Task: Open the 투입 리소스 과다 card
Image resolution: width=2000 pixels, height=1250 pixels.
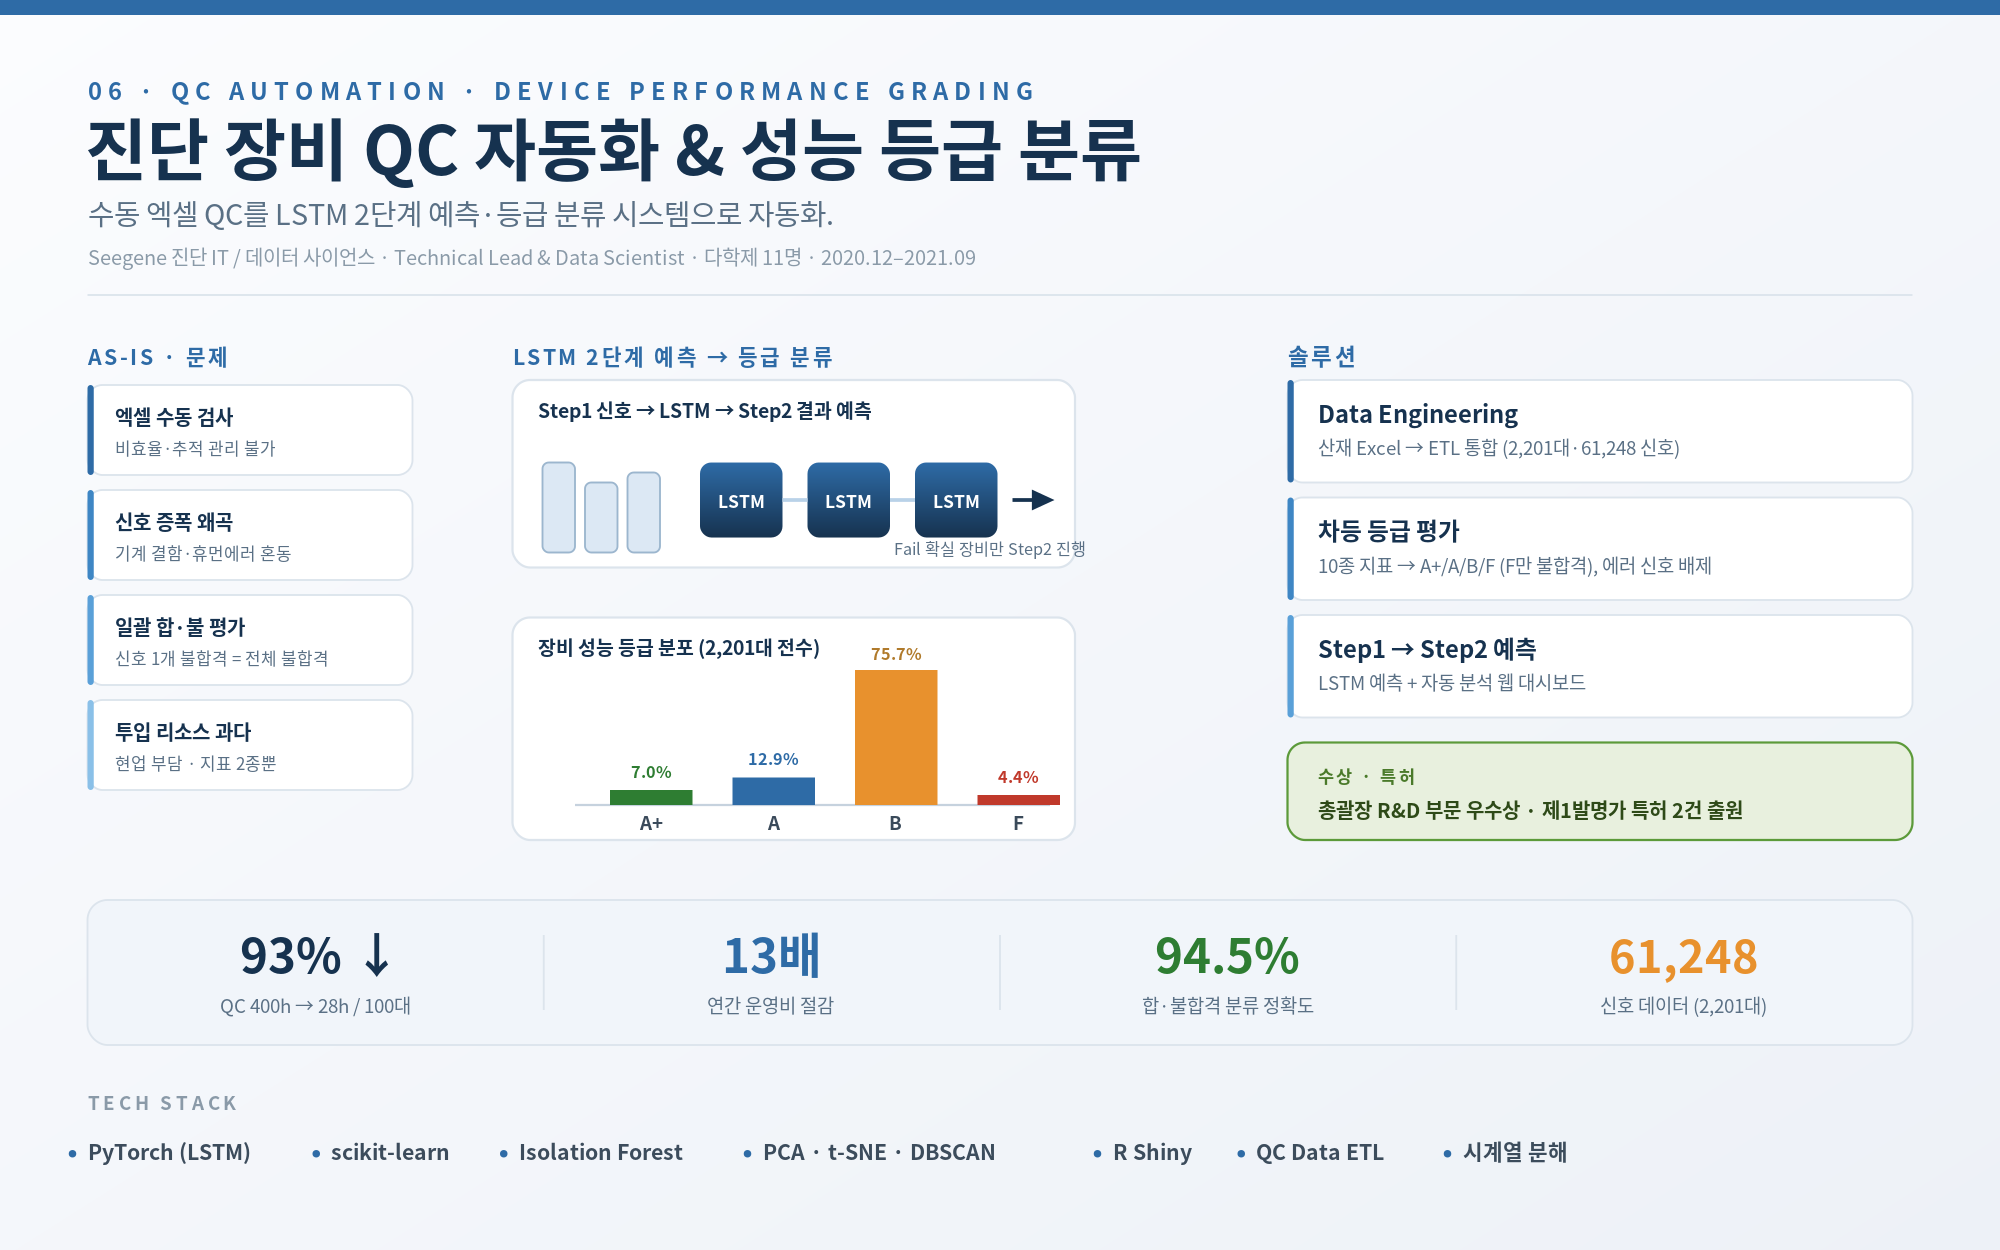Action: (x=250, y=745)
